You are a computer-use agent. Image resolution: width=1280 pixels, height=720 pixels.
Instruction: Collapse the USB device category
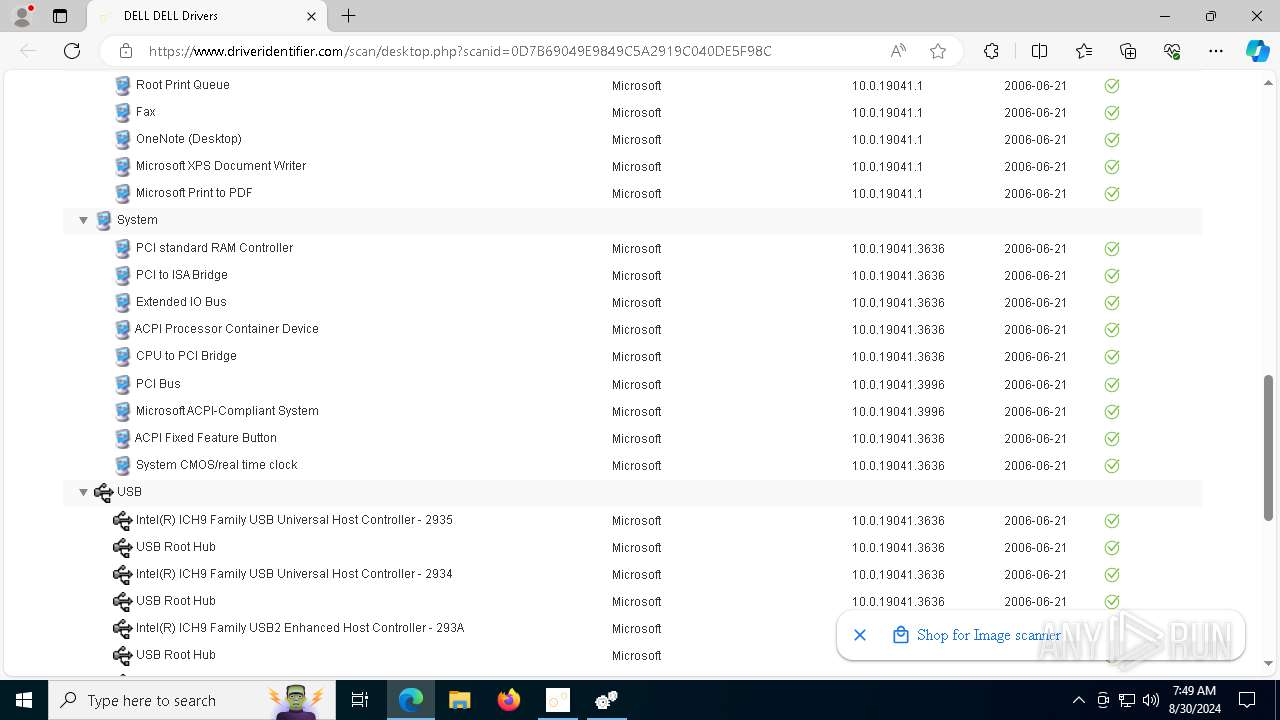point(84,492)
